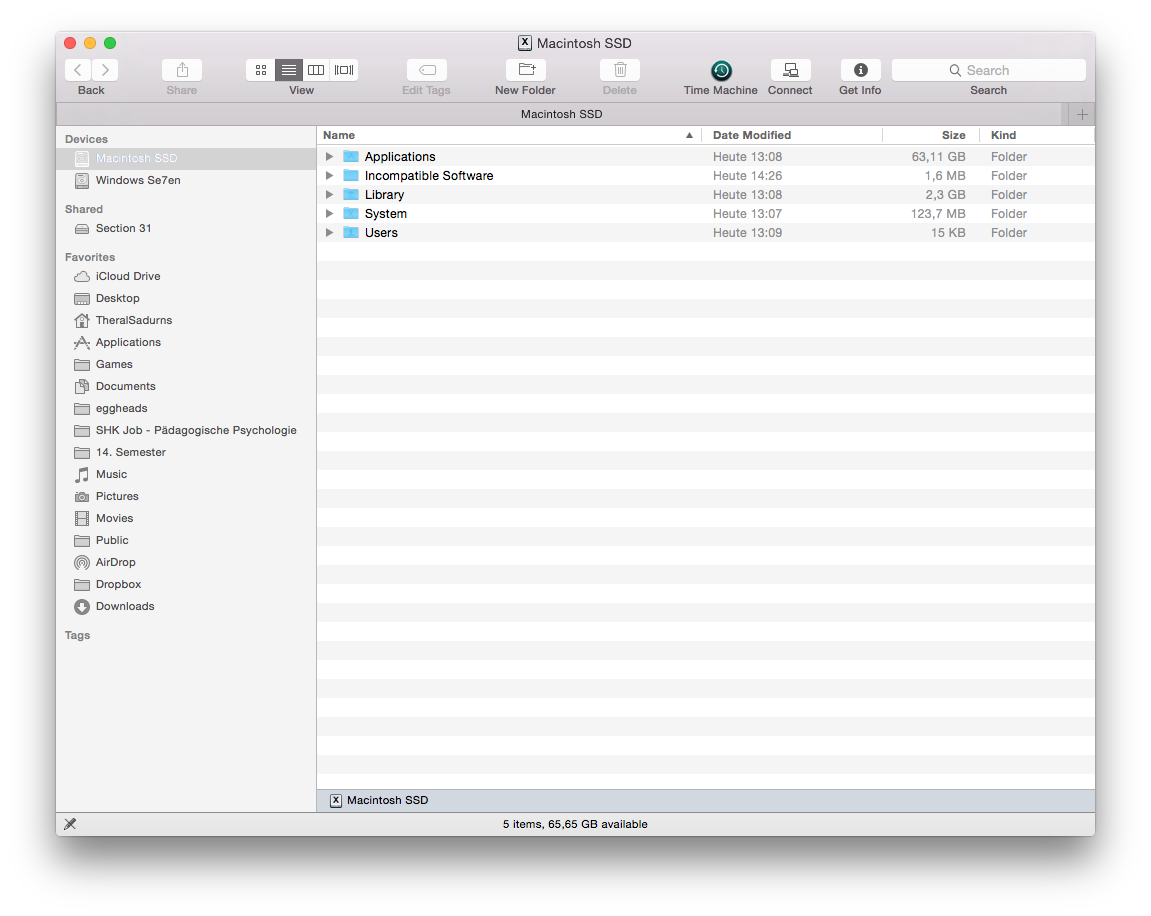Select the Macintosh SSD tab

tap(562, 114)
